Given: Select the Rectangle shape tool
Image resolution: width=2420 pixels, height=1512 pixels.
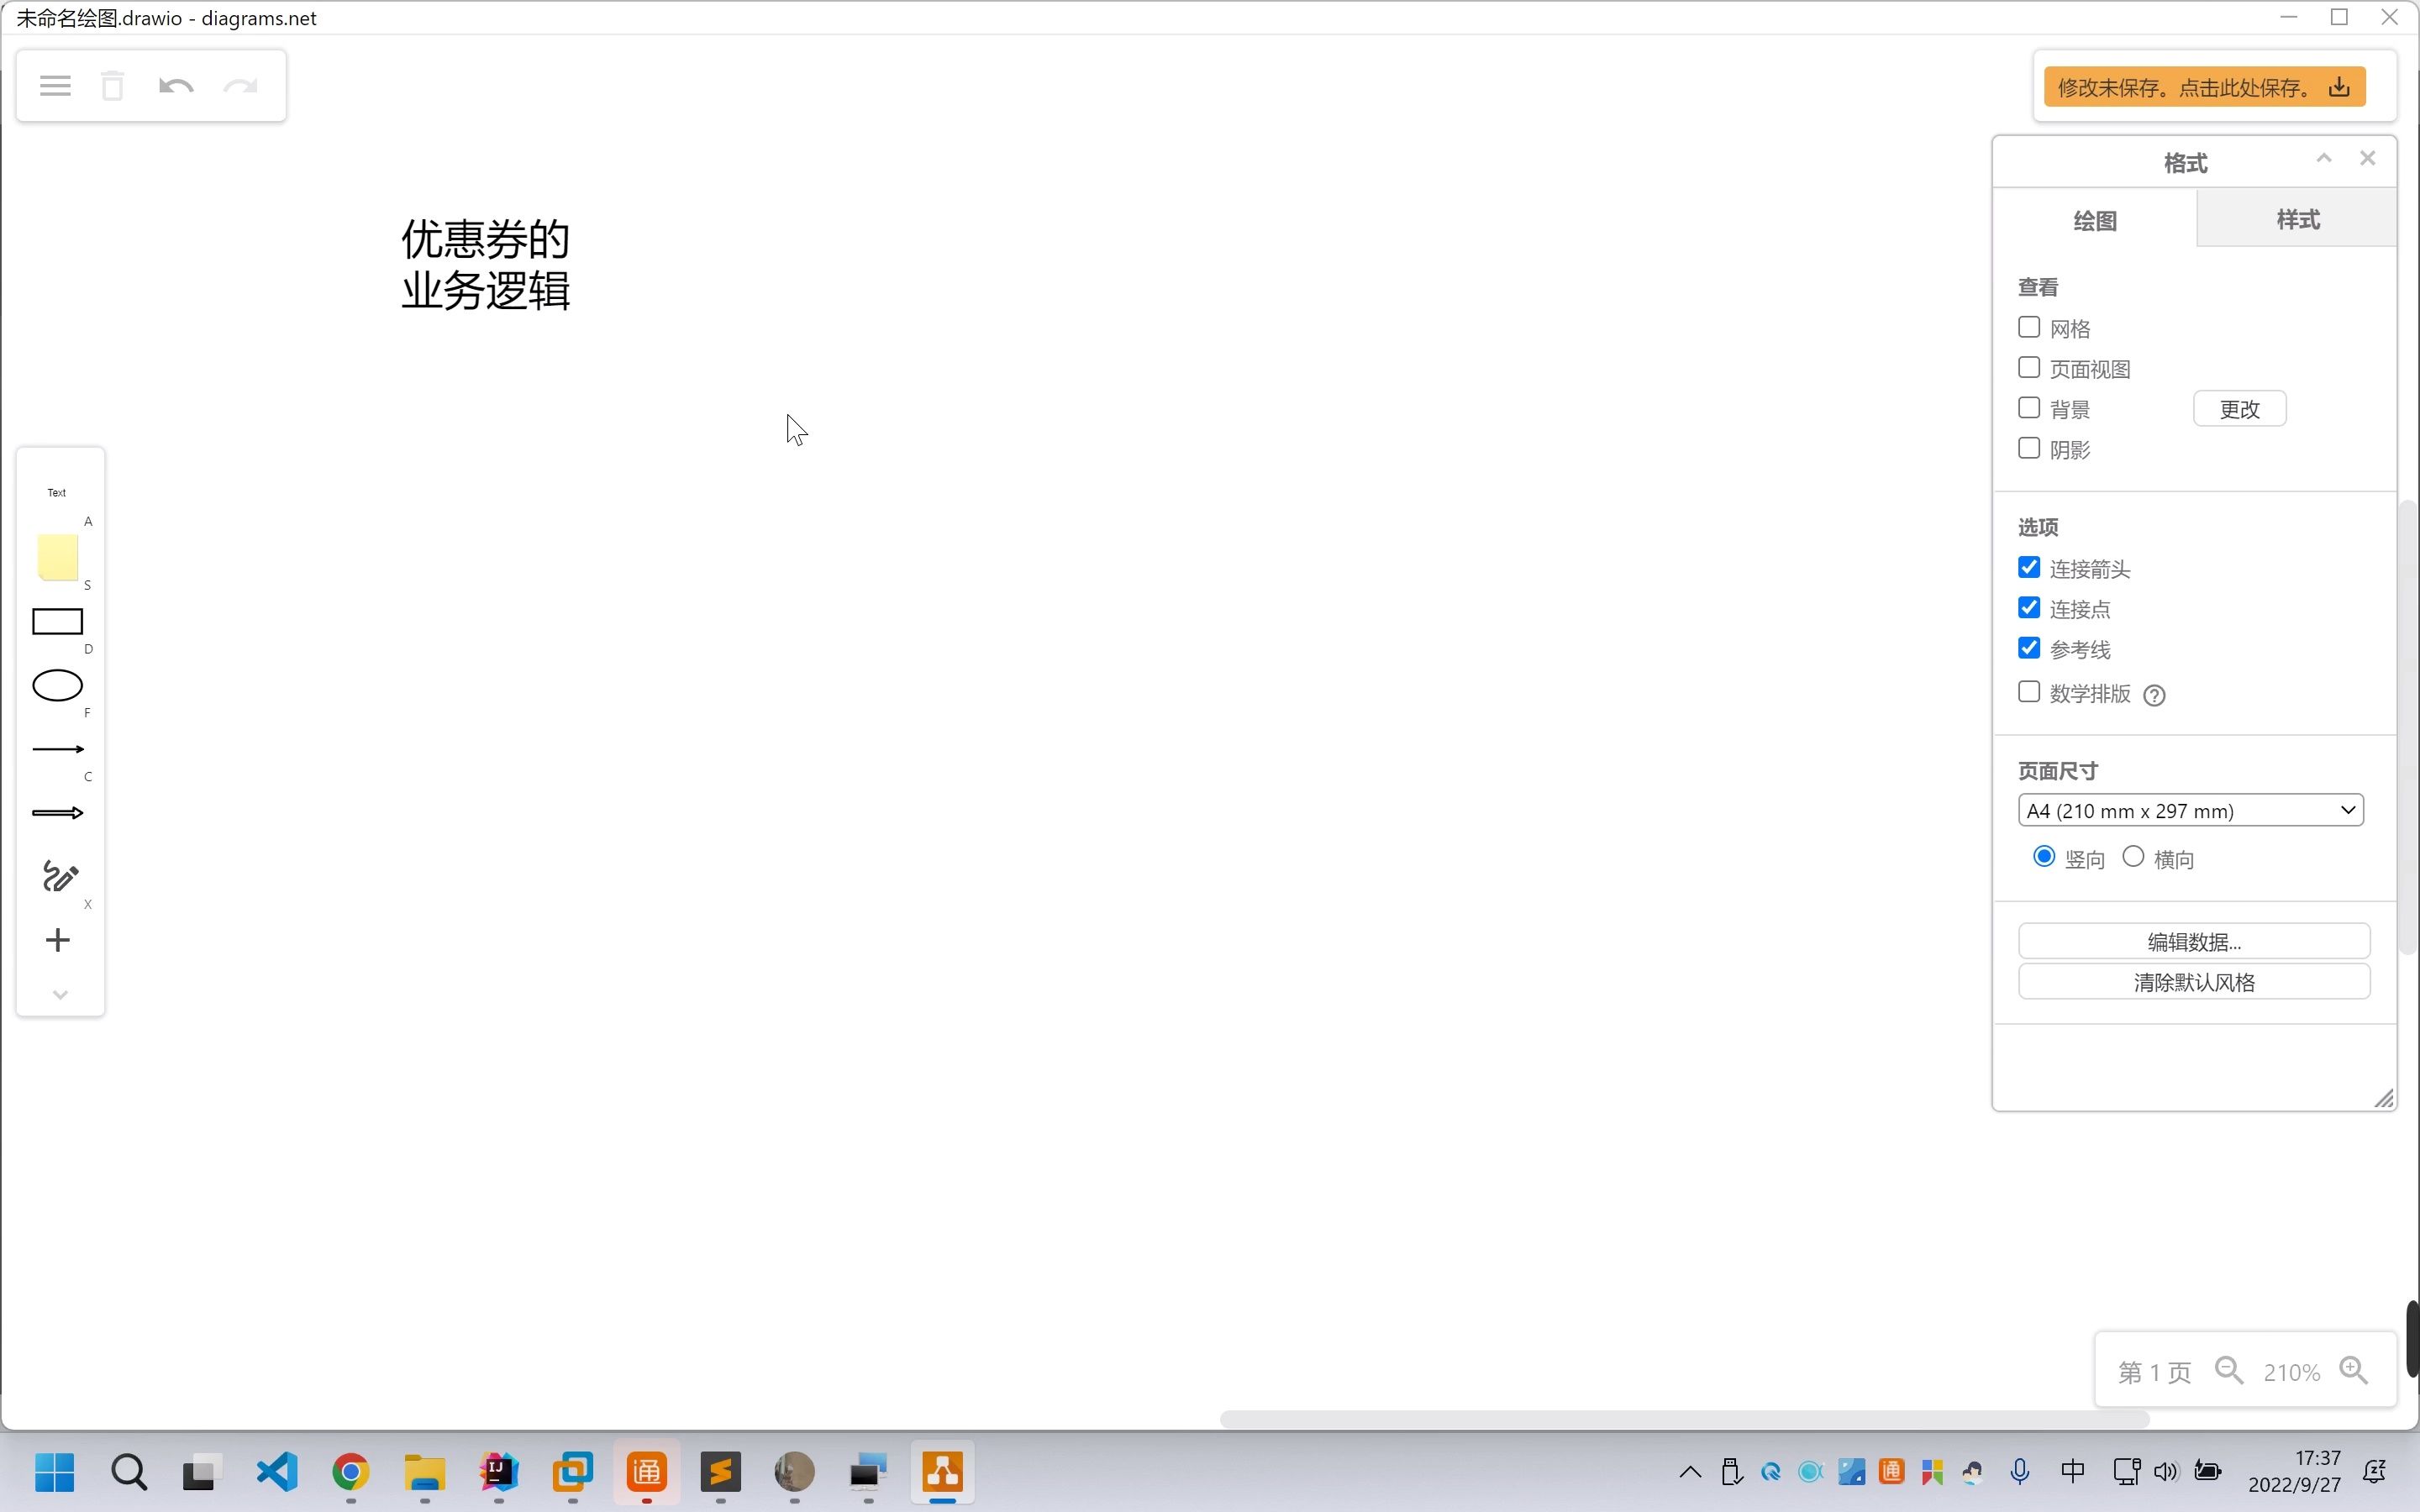Looking at the screenshot, I should (57, 622).
